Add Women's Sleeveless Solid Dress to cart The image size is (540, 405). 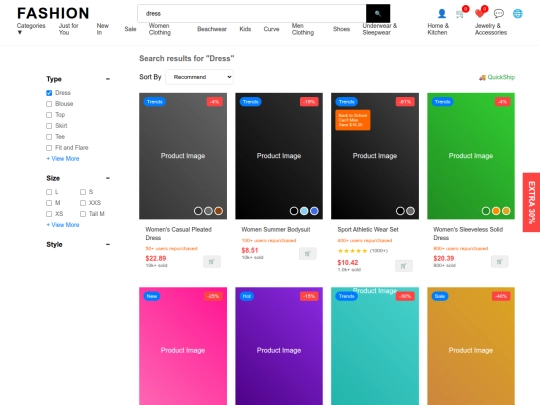click(499, 262)
